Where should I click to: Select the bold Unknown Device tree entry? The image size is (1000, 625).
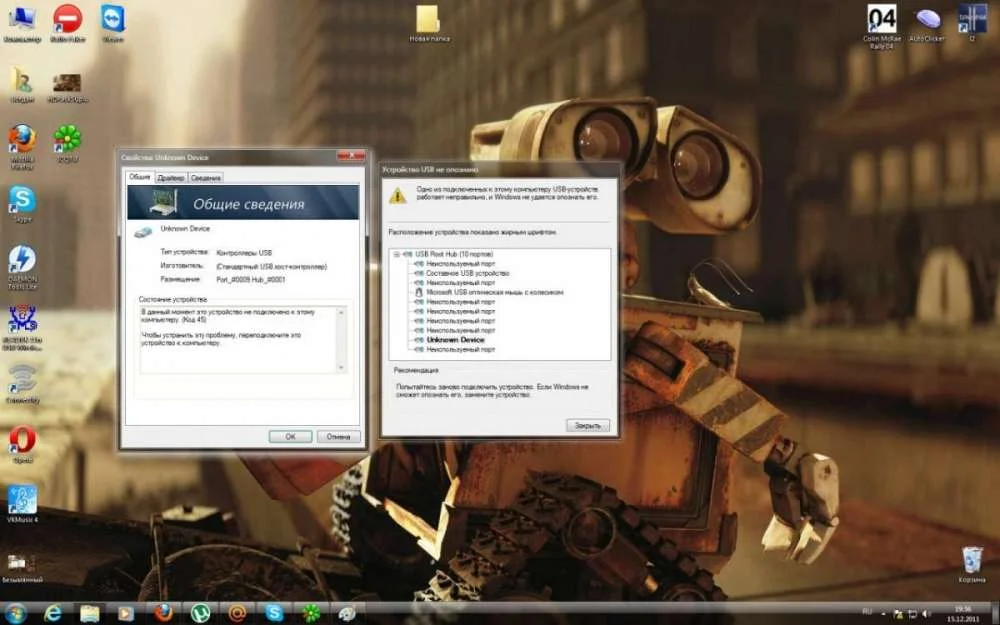coord(455,340)
